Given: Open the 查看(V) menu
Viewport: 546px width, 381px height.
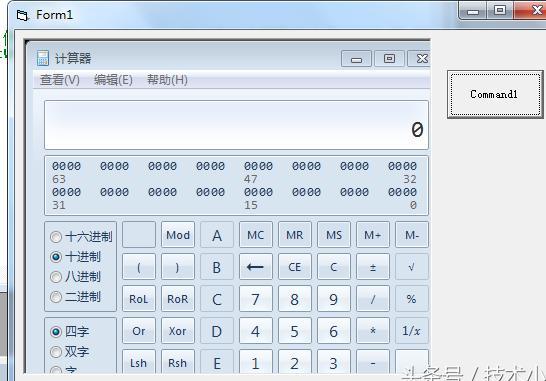Looking at the screenshot, I should tap(60, 80).
